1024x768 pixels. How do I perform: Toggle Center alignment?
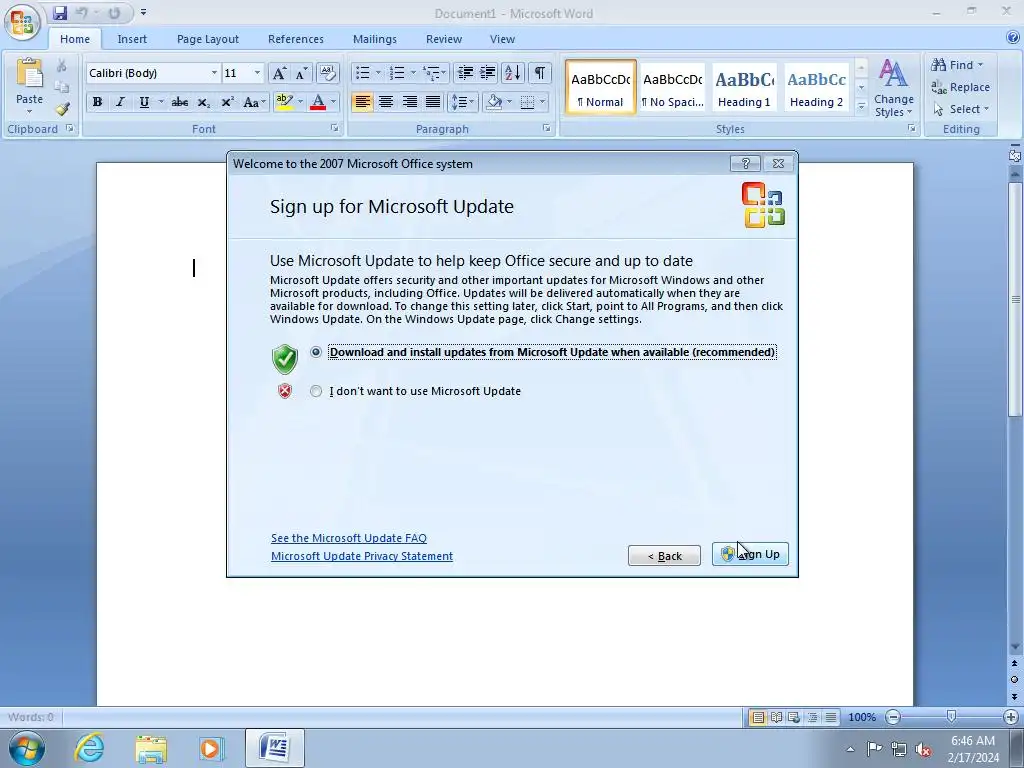[x=386, y=102]
